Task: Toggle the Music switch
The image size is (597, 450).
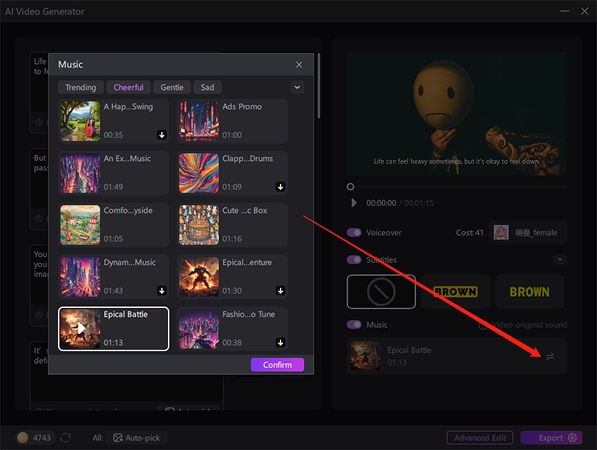Action: coord(354,324)
